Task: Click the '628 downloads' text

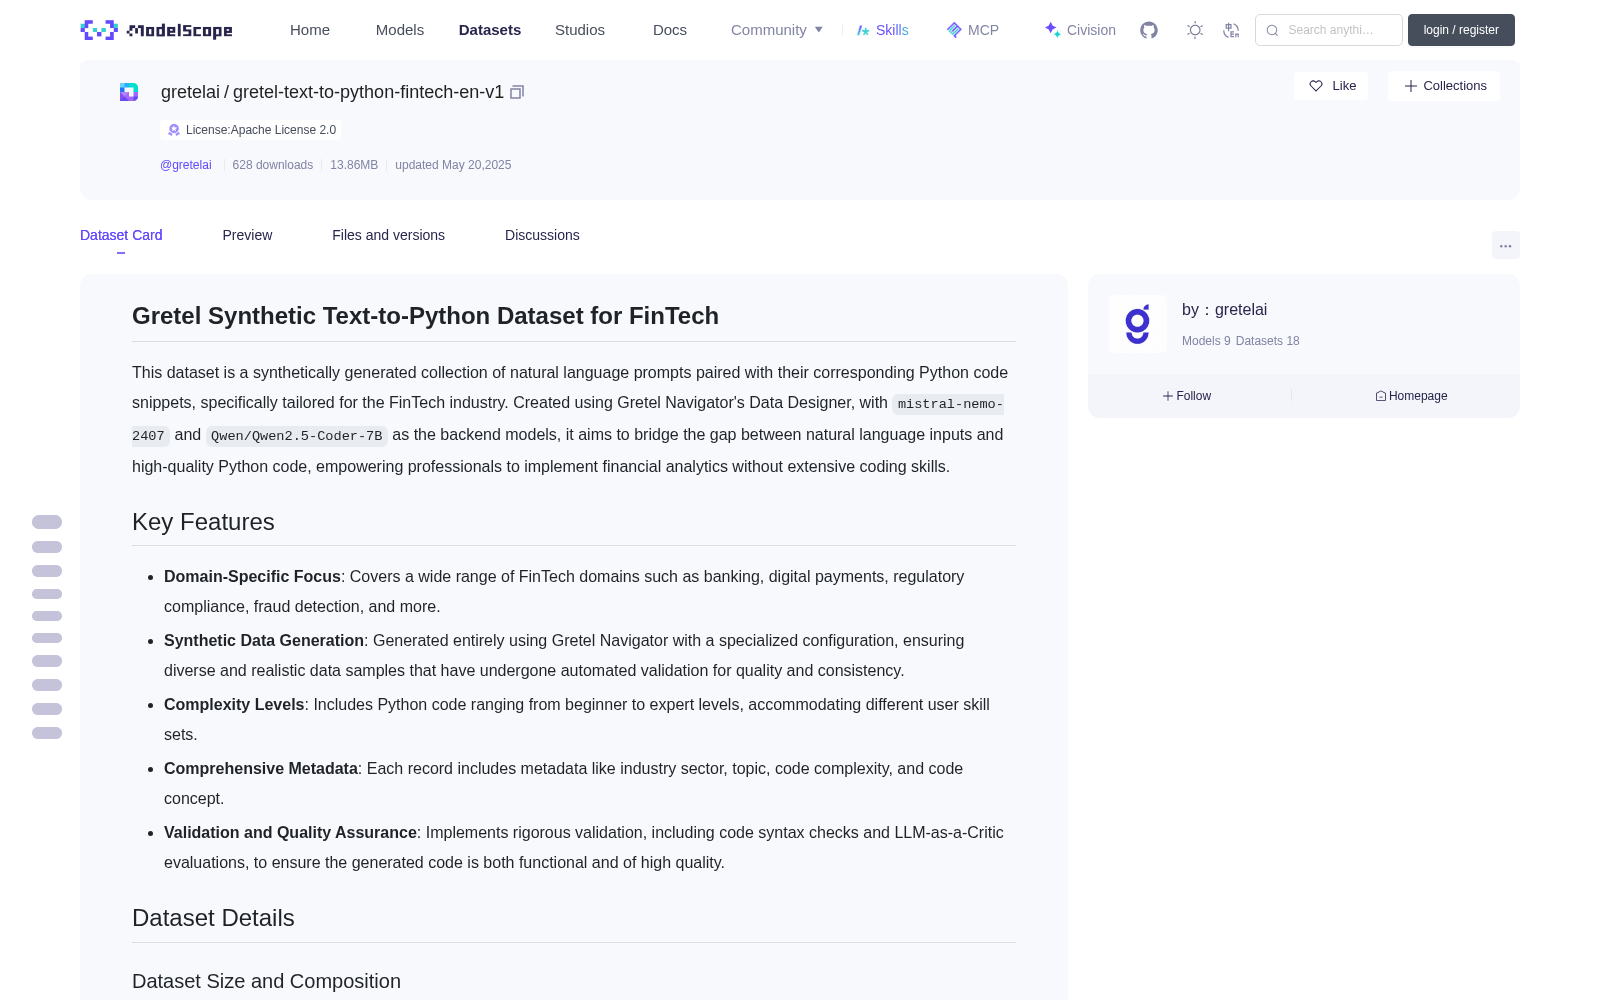Action: click(x=273, y=165)
